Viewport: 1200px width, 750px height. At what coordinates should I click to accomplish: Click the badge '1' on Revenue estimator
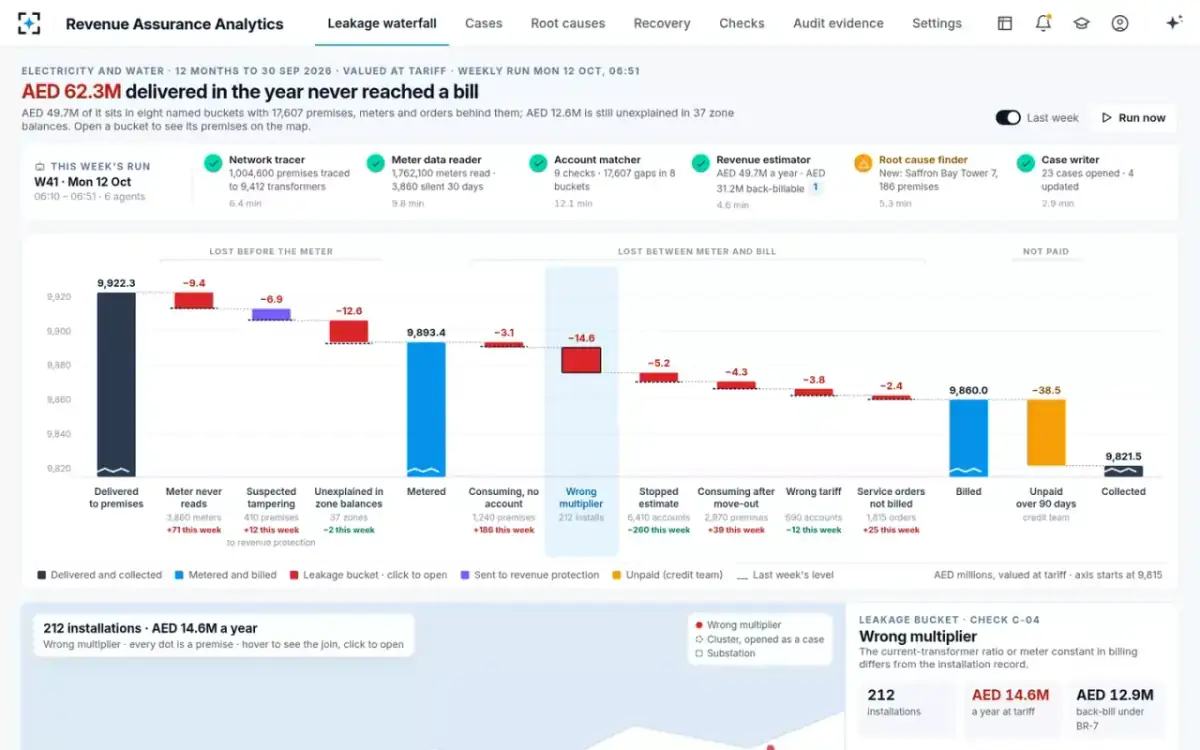click(815, 187)
